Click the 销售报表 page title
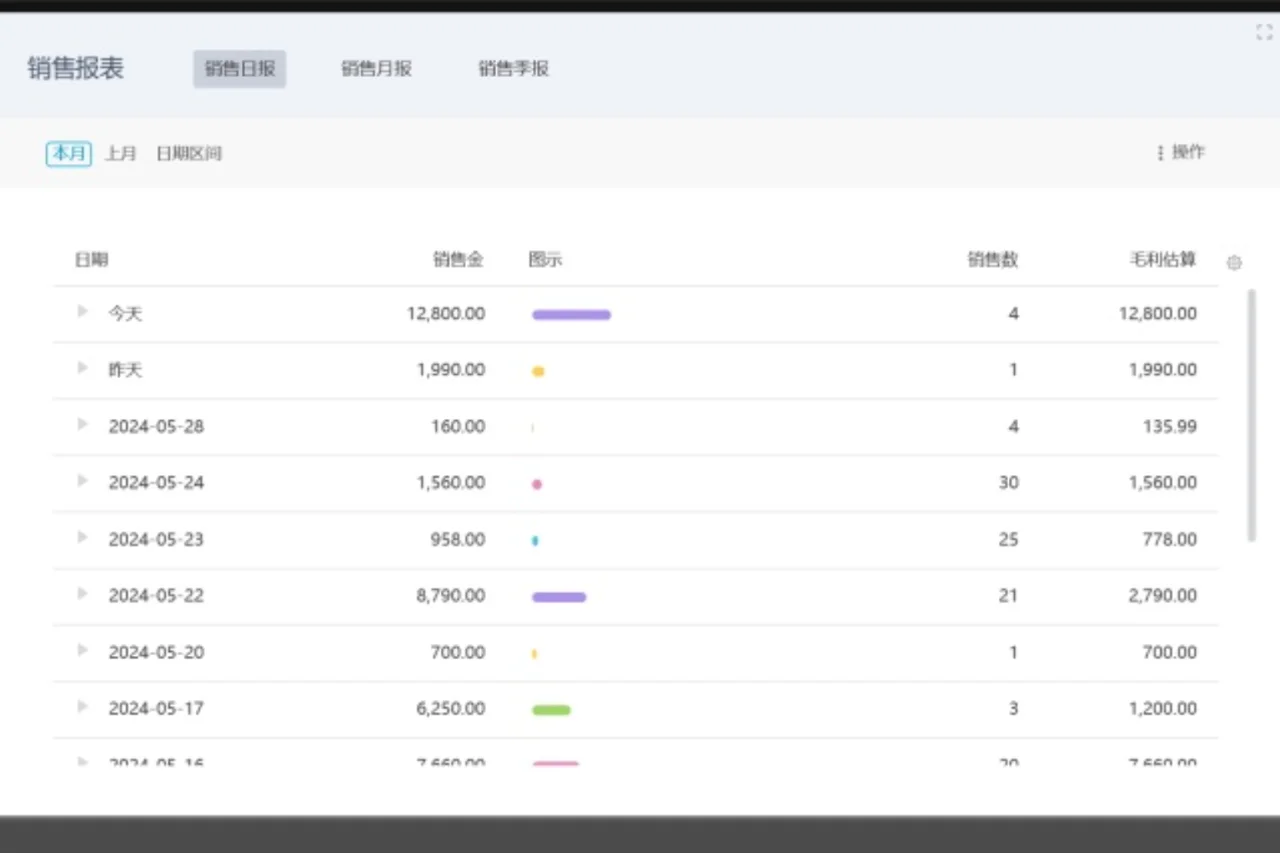The image size is (1280, 853). [x=76, y=69]
